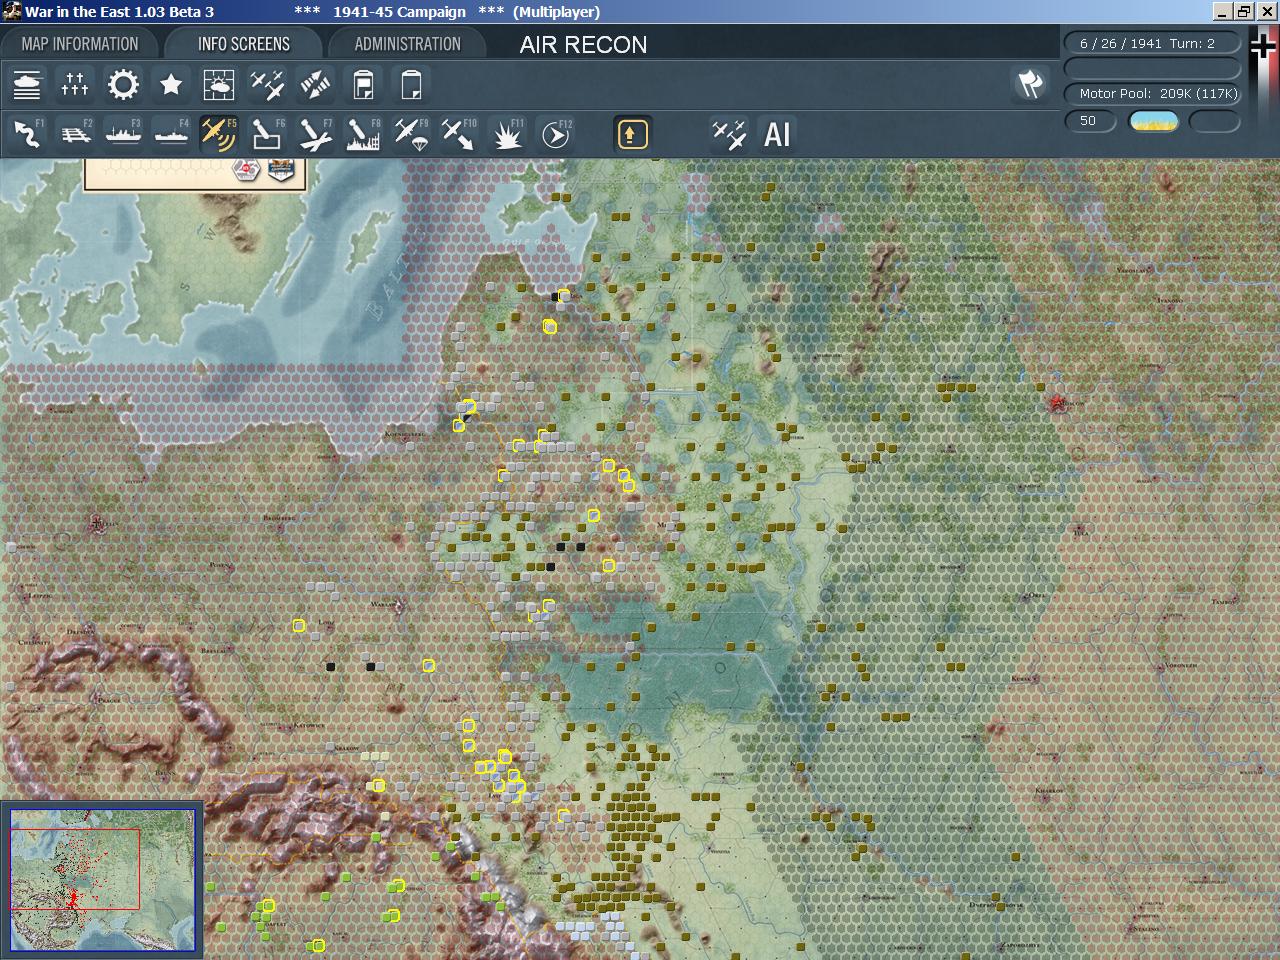Select F4 Amphibious Transport mode
Viewport: 1280px width, 960px height.
pos(171,134)
